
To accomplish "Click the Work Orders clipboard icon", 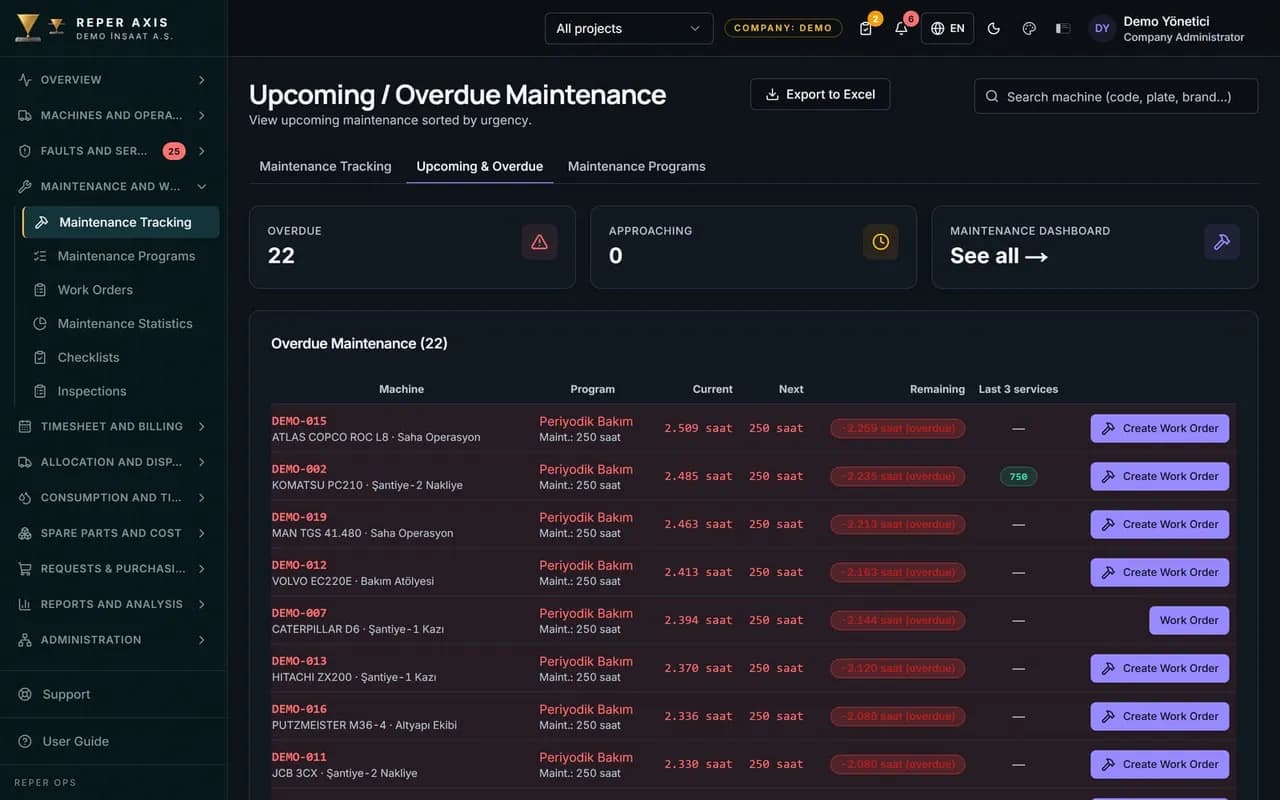I will (x=40, y=290).
